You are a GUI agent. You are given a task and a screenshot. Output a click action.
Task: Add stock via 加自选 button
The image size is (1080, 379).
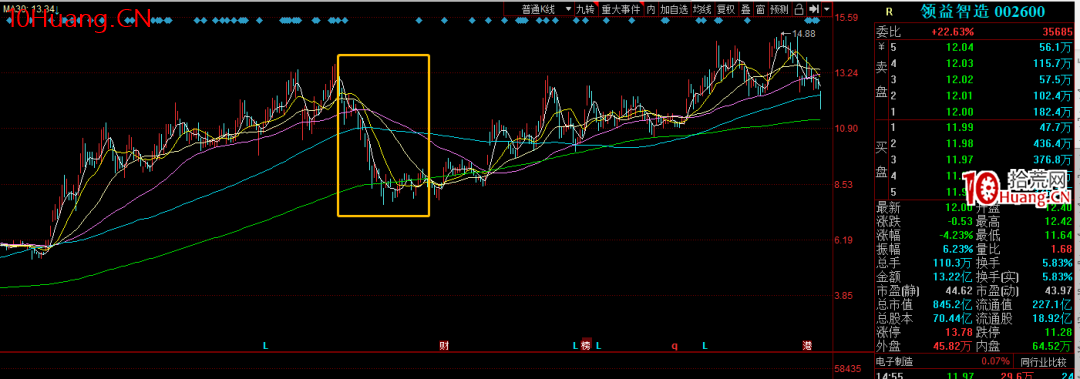[674, 9]
